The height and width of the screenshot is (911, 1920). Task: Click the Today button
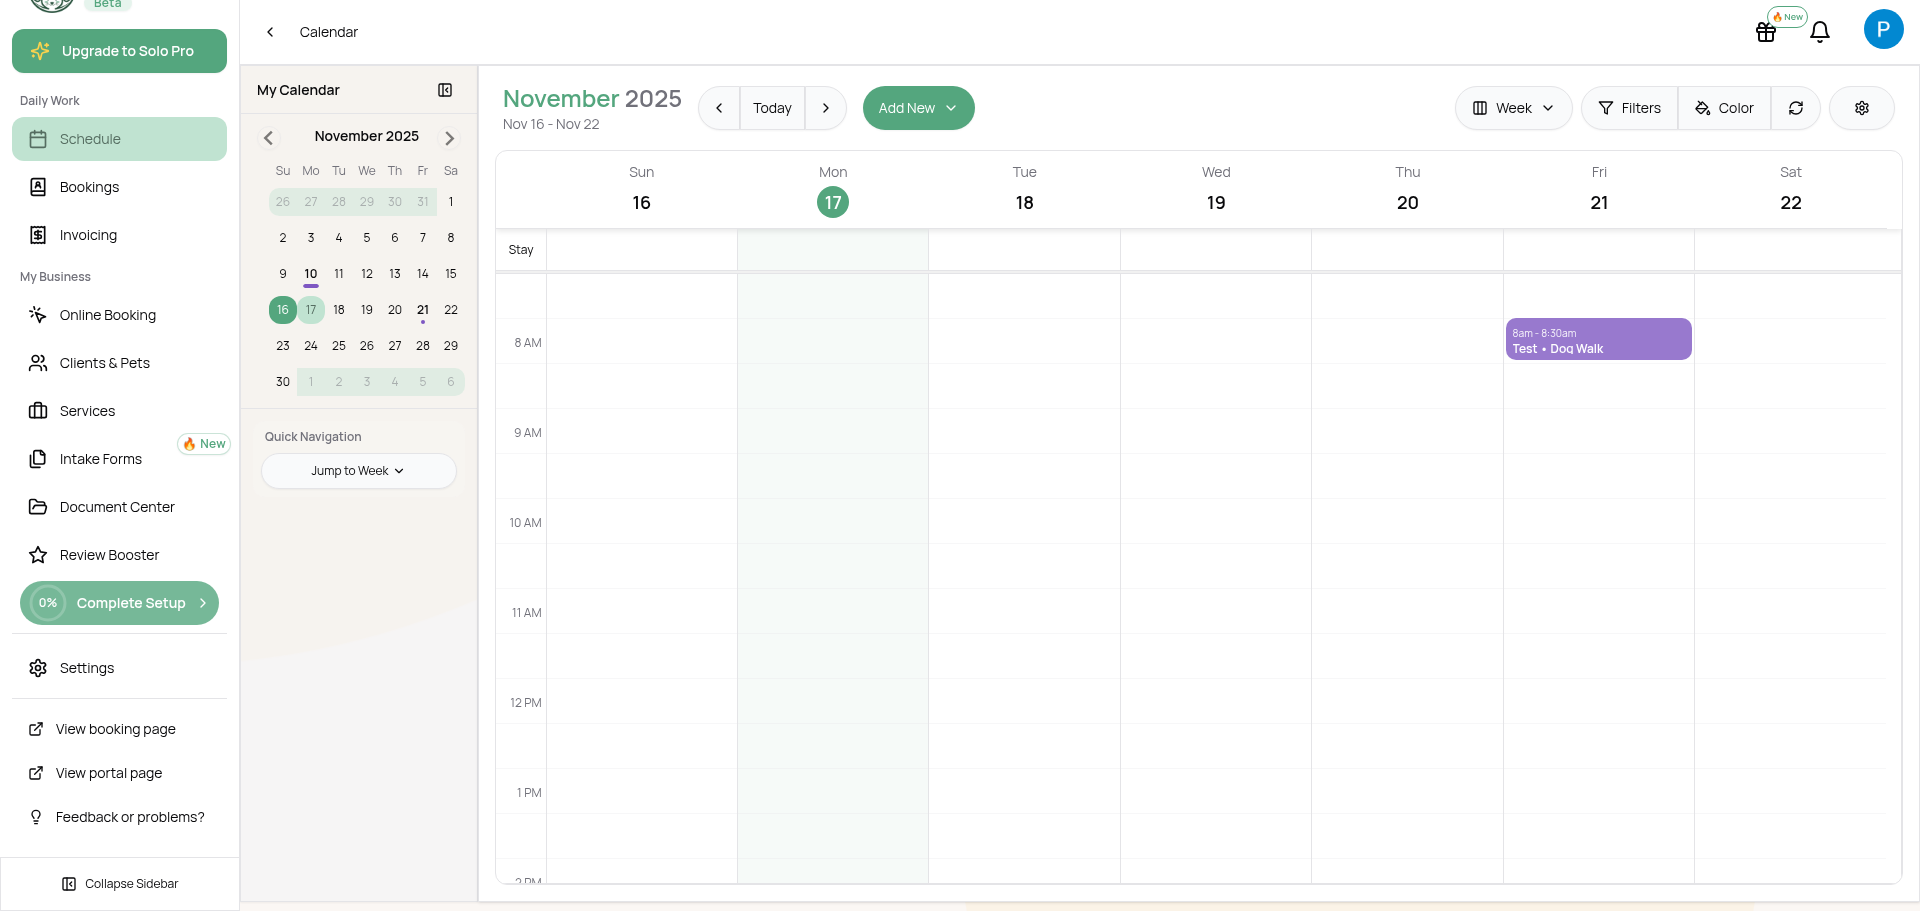point(772,108)
